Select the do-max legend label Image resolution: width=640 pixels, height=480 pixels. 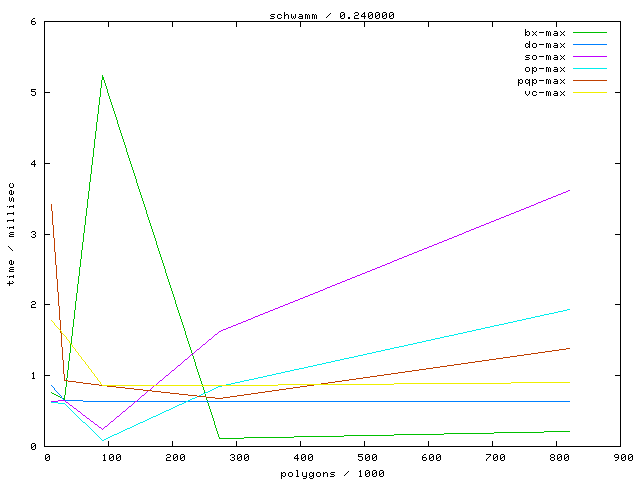tap(545, 45)
